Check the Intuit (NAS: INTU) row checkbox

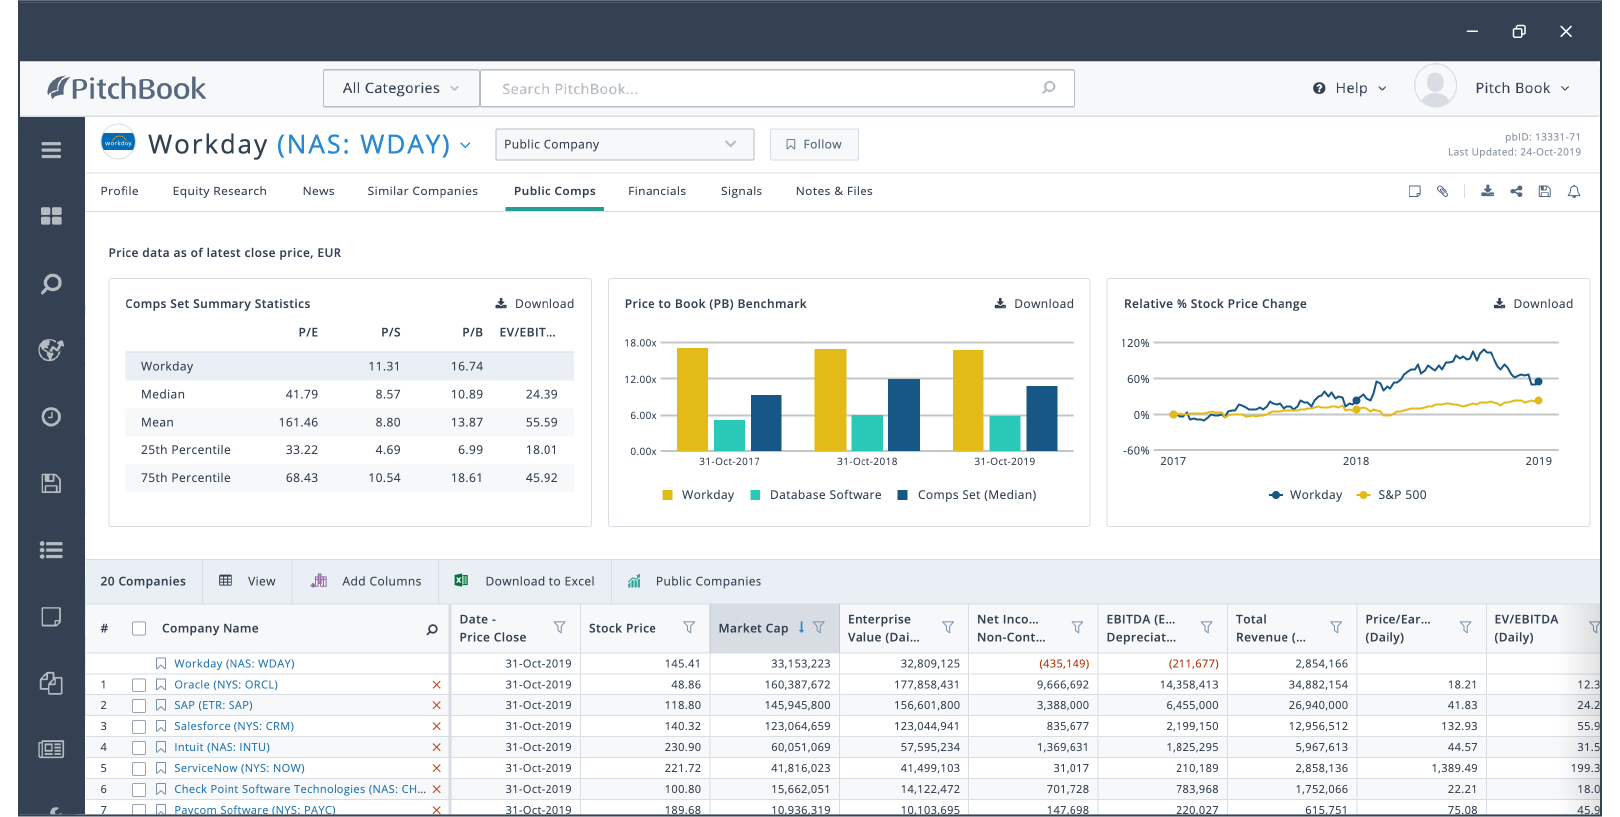coord(139,748)
